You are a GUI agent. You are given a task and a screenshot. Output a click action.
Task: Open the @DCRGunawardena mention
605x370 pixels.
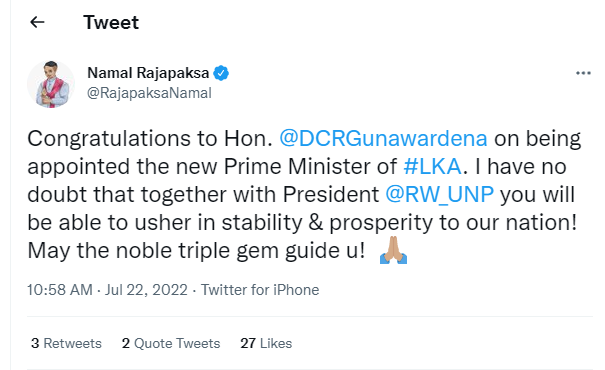(x=383, y=138)
